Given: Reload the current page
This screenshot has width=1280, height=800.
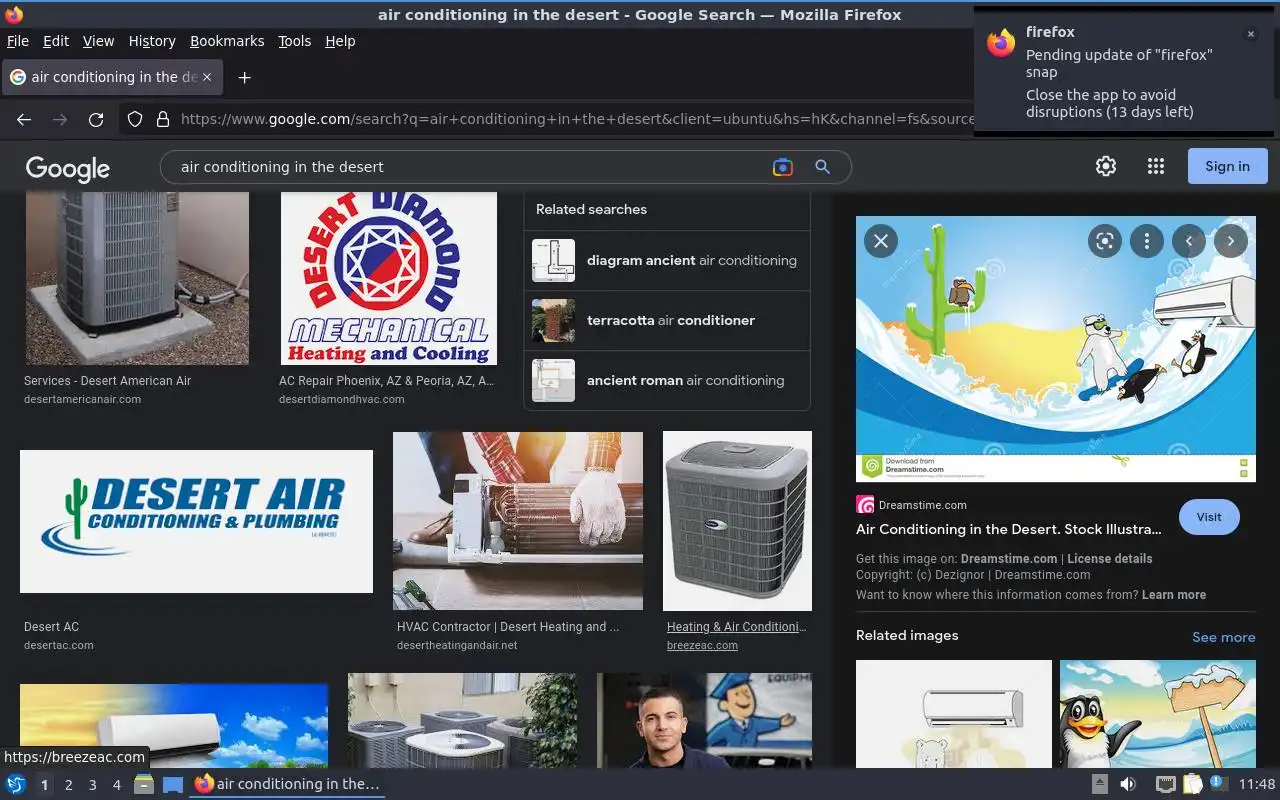Looking at the screenshot, I should (x=96, y=119).
